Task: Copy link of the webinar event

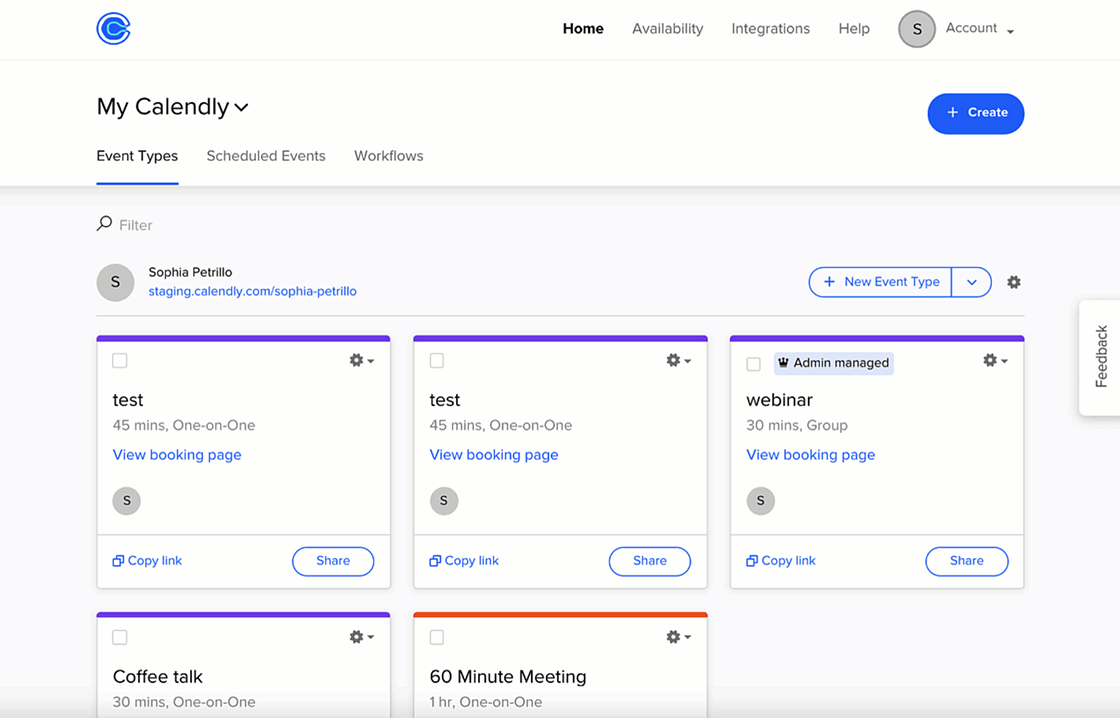Action: (781, 561)
